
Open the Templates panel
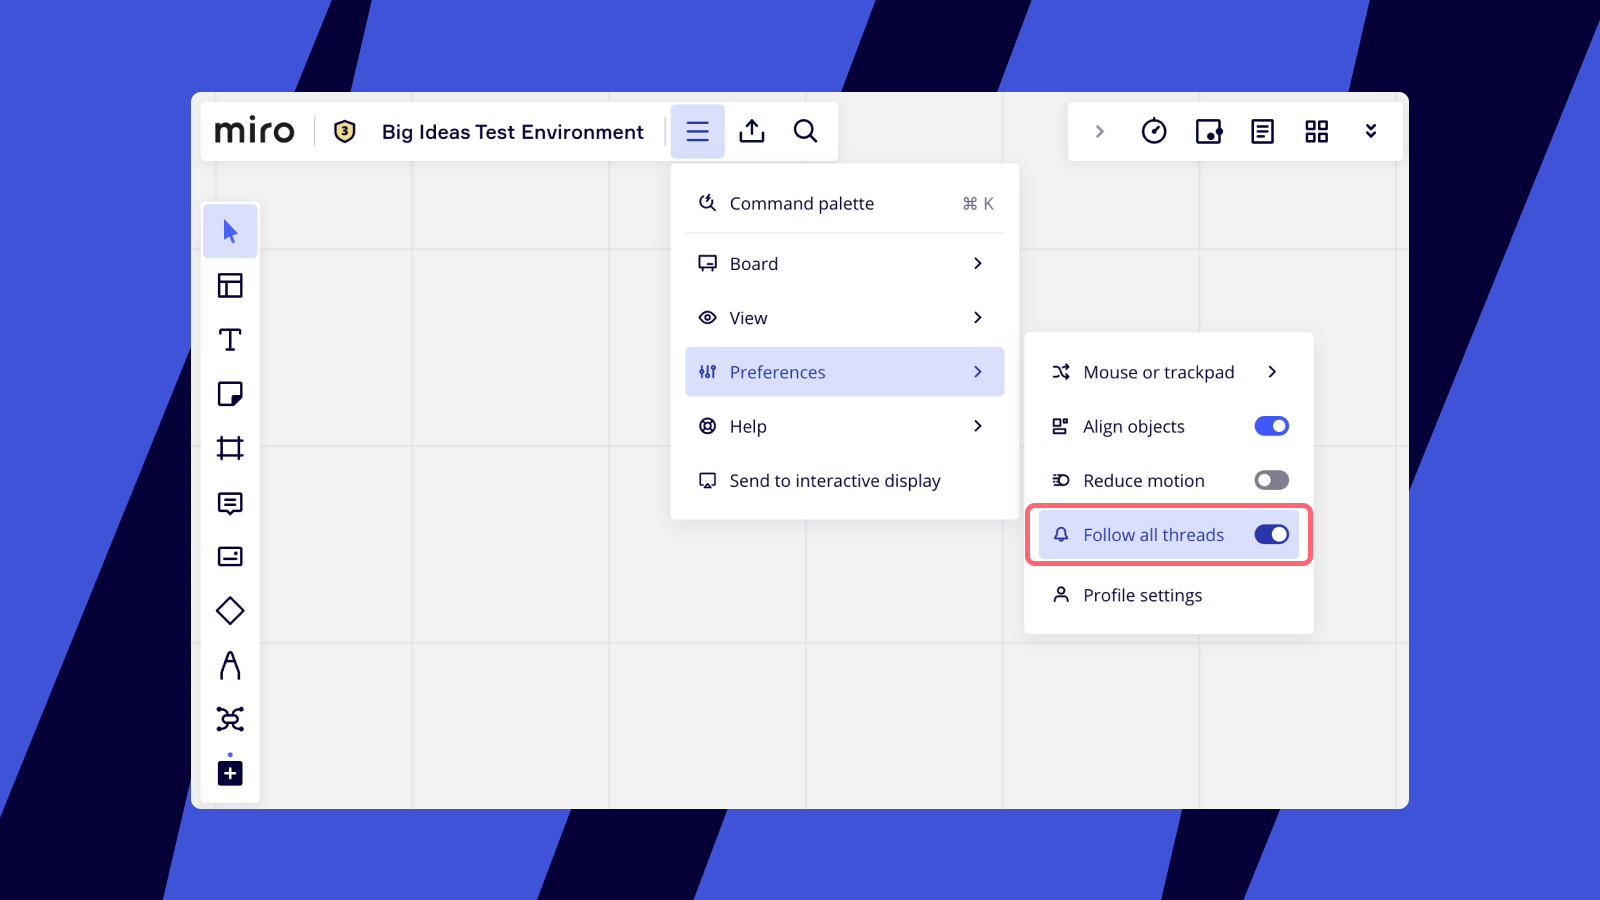[x=230, y=285]
